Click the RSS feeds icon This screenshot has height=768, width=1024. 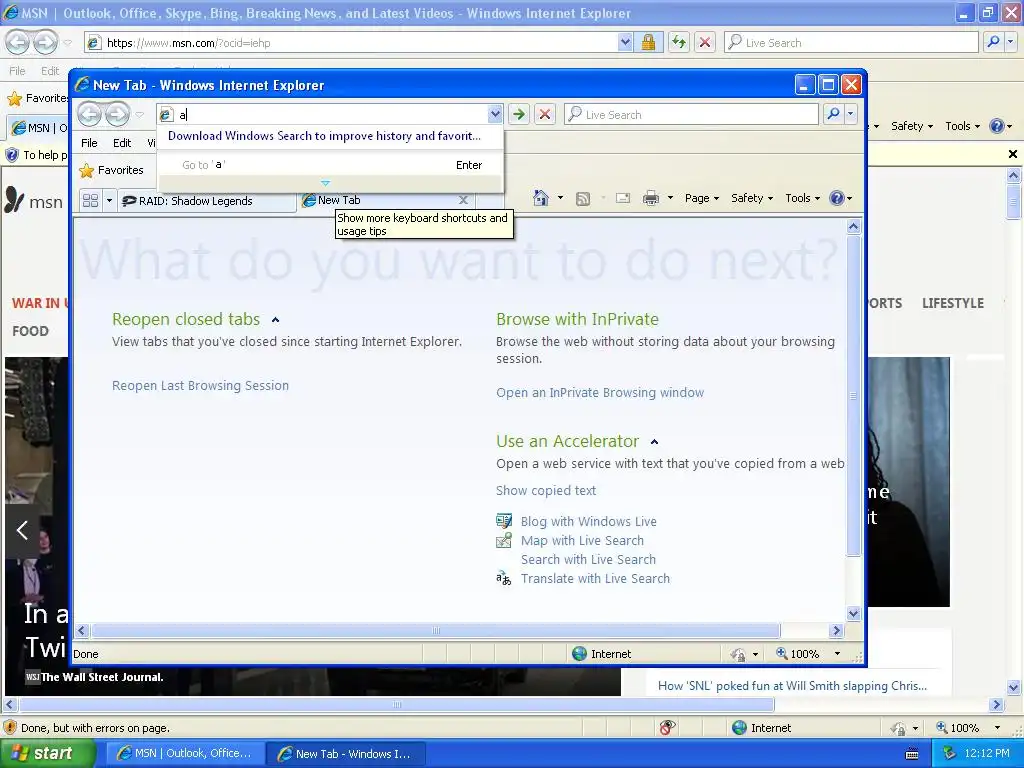pos(583,199)
